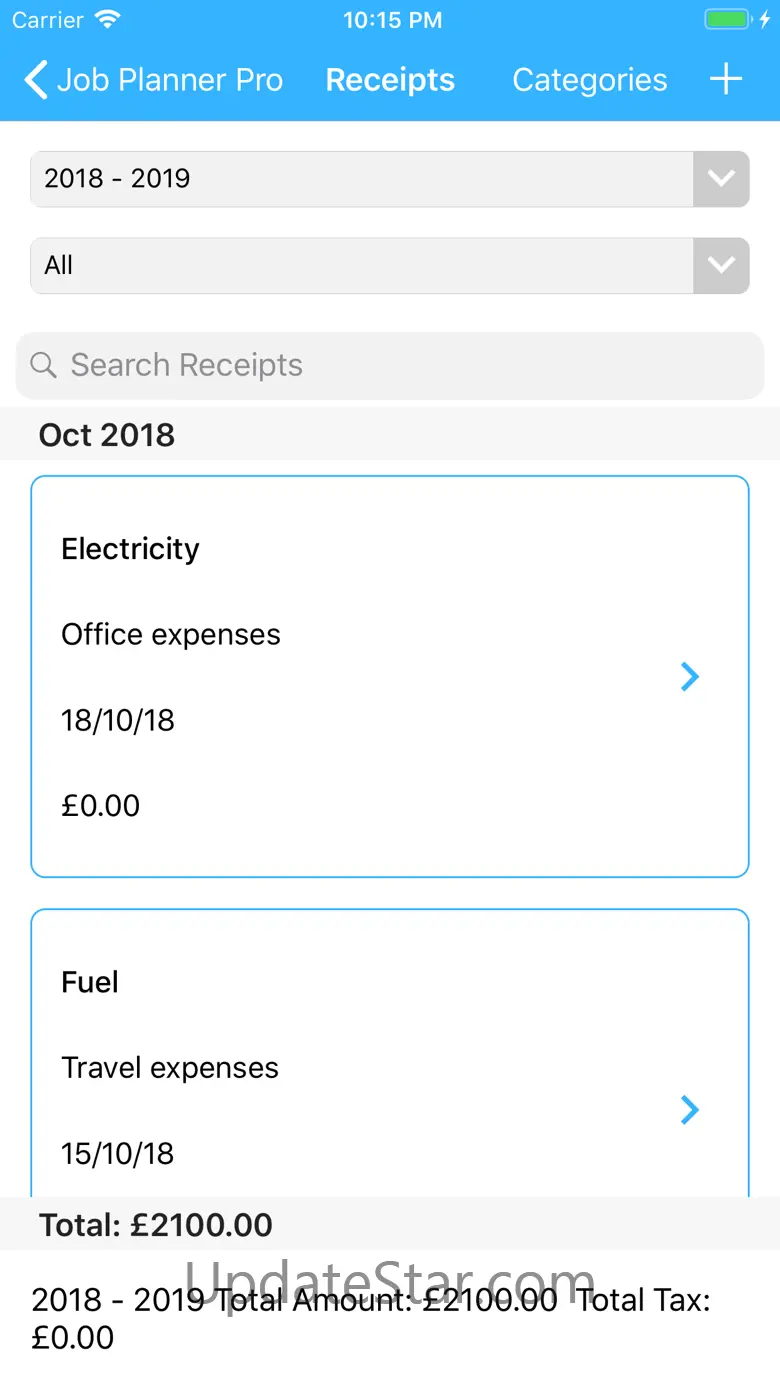Open the 2018 - 2019 tax year selector
The height and width of the screenshot is (1387, 780).
(x=362, y=179)
